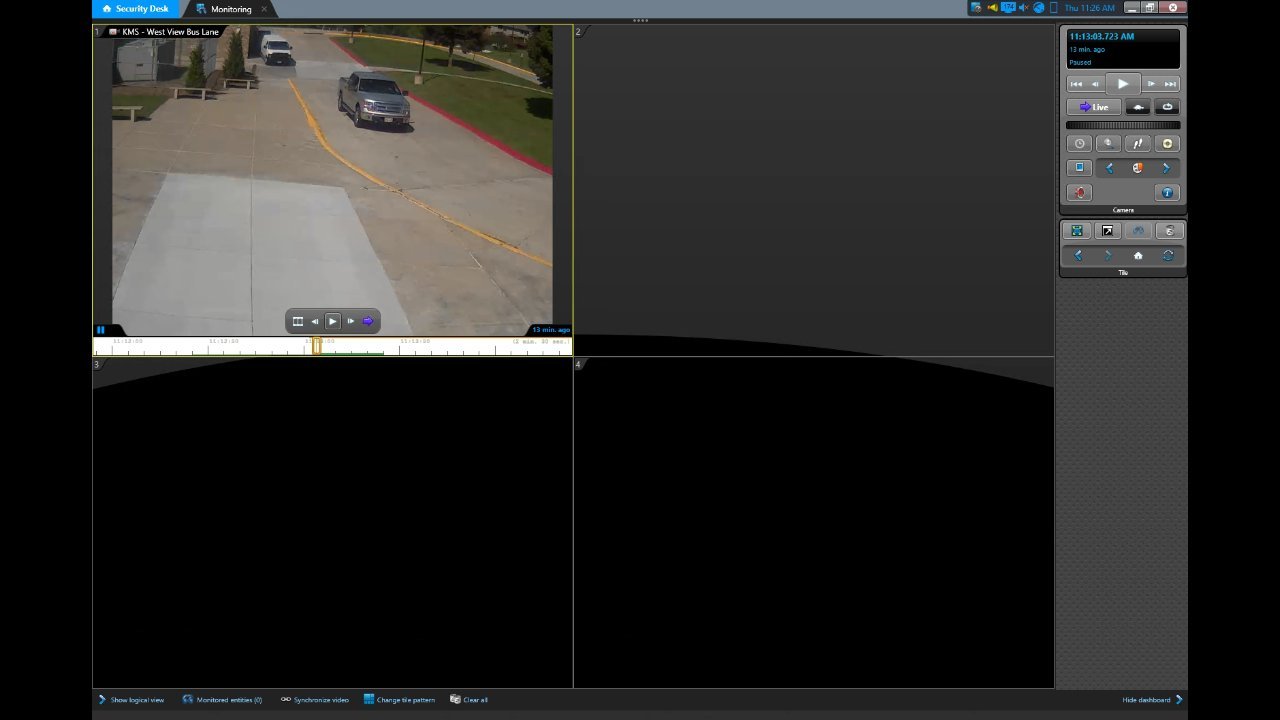Click the first tray icon with gear
The image size is (1280, 720).
point(976,8)
